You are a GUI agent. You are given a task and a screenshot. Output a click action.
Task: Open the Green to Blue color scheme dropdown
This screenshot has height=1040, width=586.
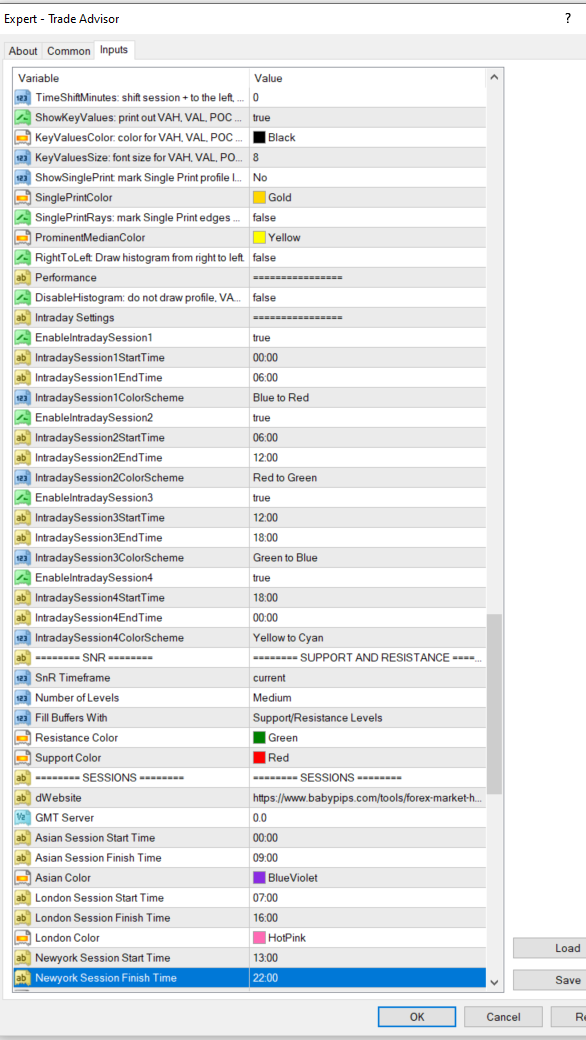367,557
